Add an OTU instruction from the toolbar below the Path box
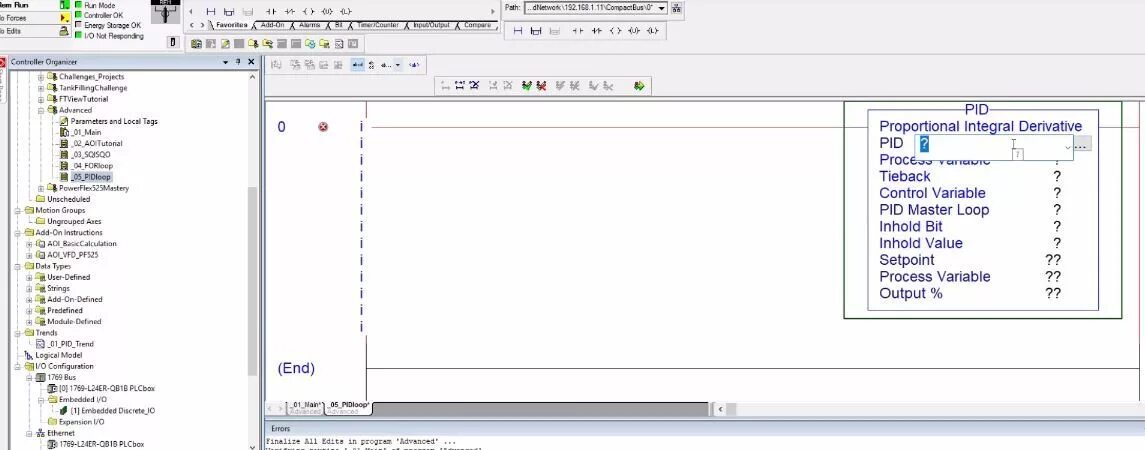 (x=634, y=31)
